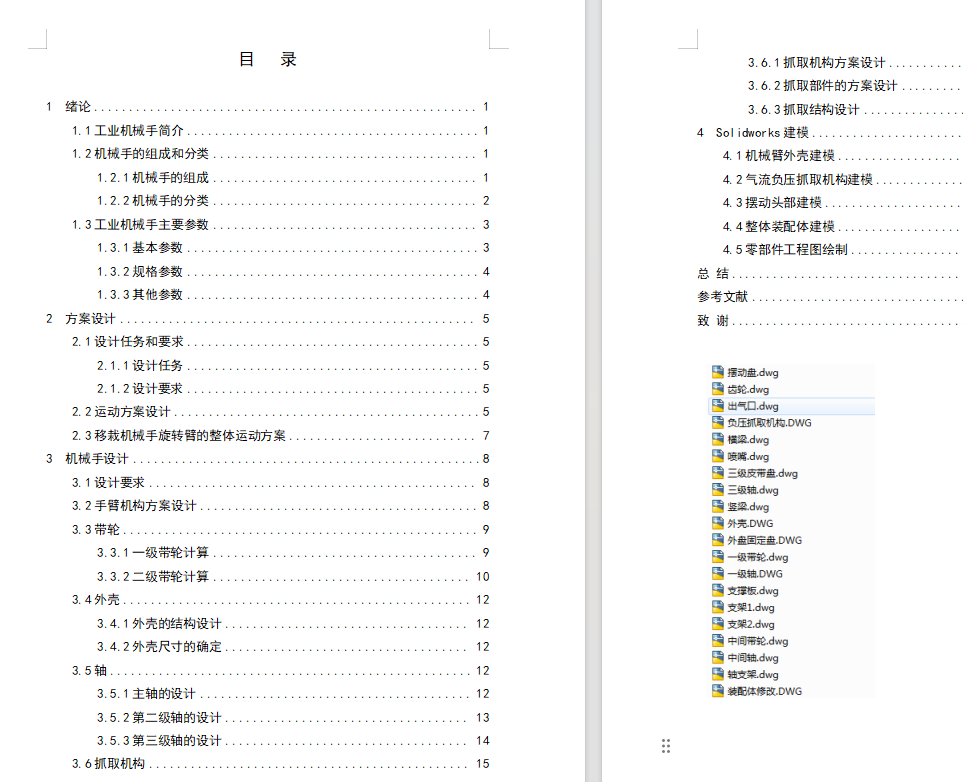The image size is (963, 782).
Task: Go to 2.2 运动方案设计 entry
Action: 280,412
